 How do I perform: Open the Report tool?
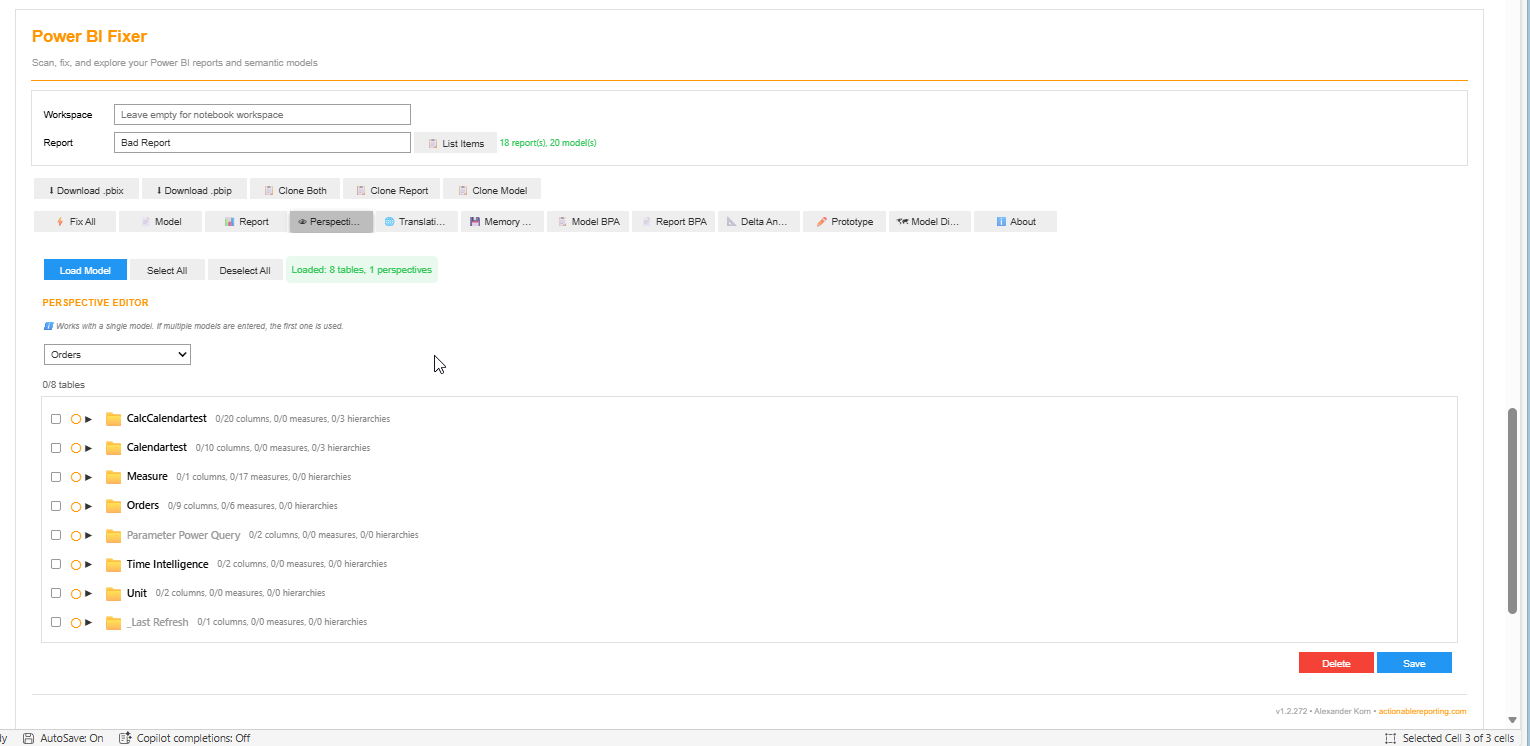(x=245, y=221)
